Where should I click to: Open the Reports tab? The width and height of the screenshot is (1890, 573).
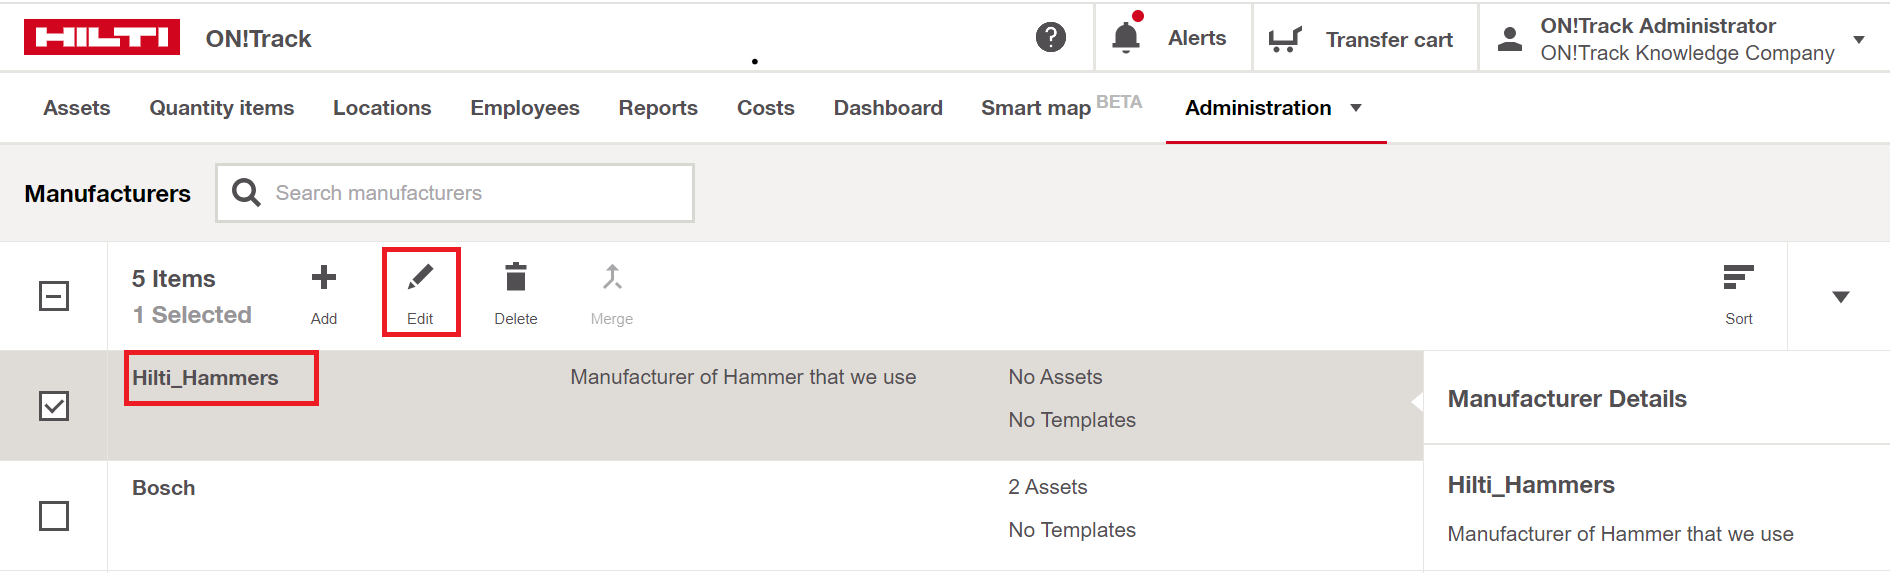(658, 108)
